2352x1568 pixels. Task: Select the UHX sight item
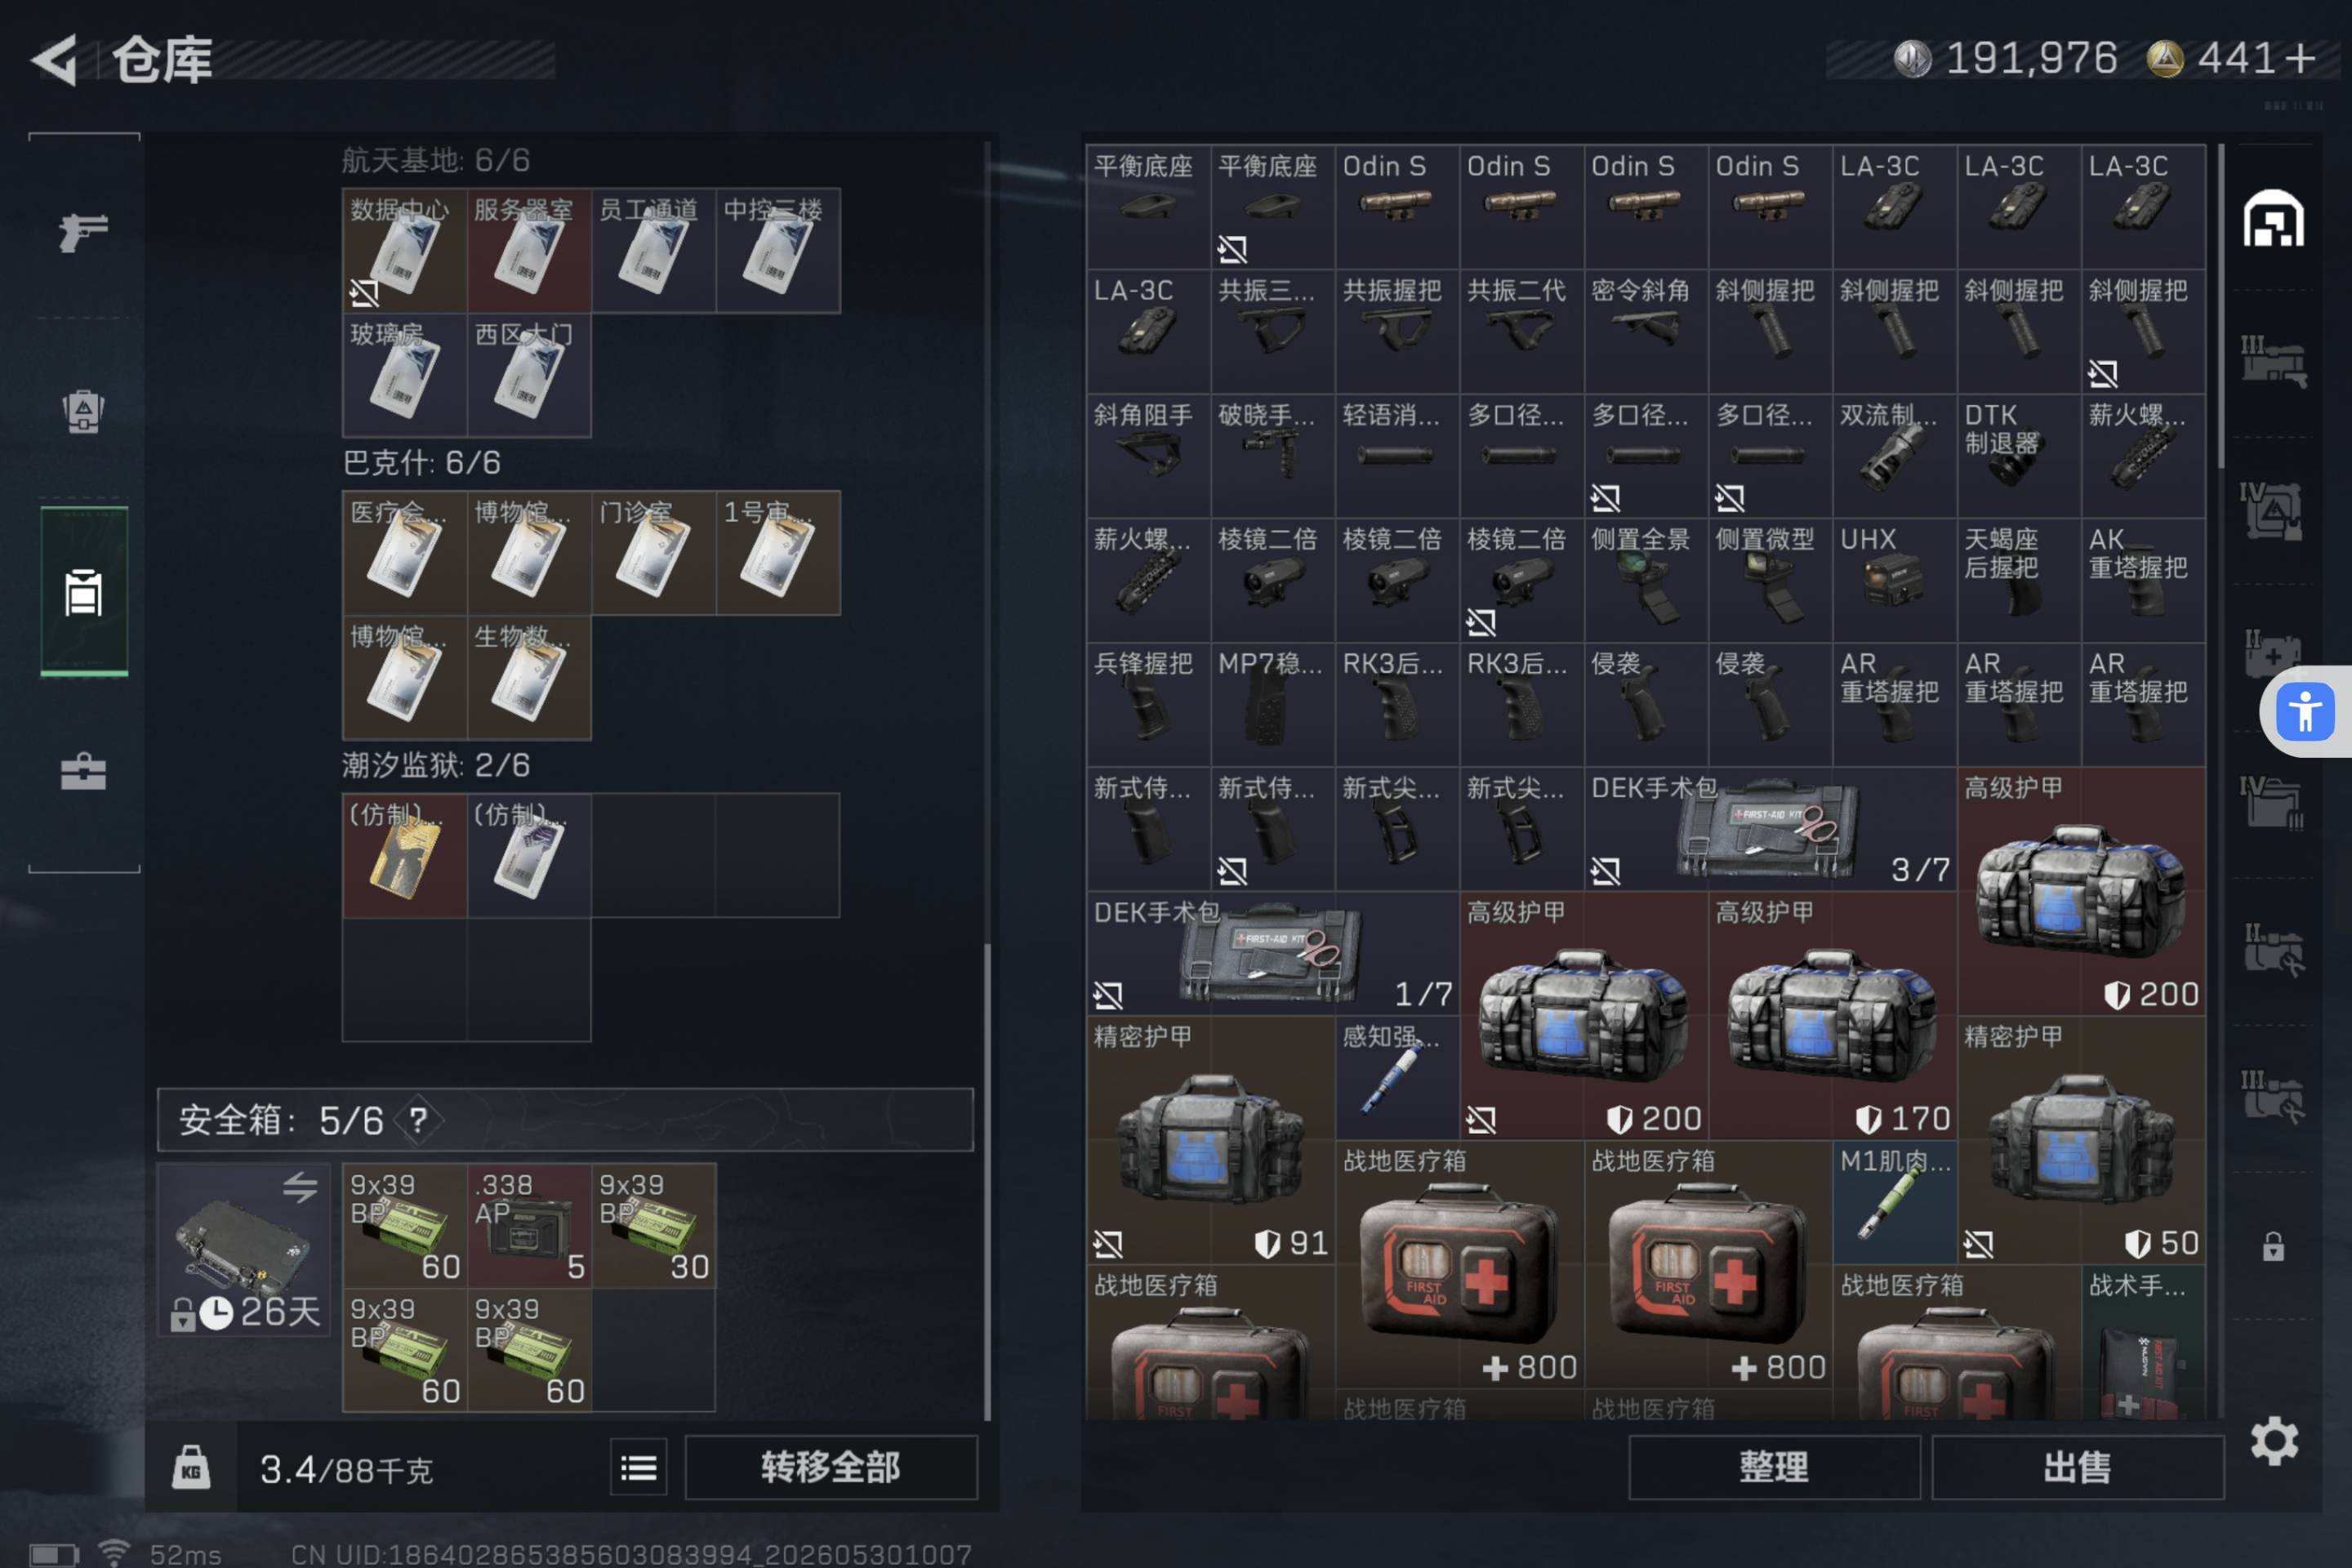tap(1894, 580)
